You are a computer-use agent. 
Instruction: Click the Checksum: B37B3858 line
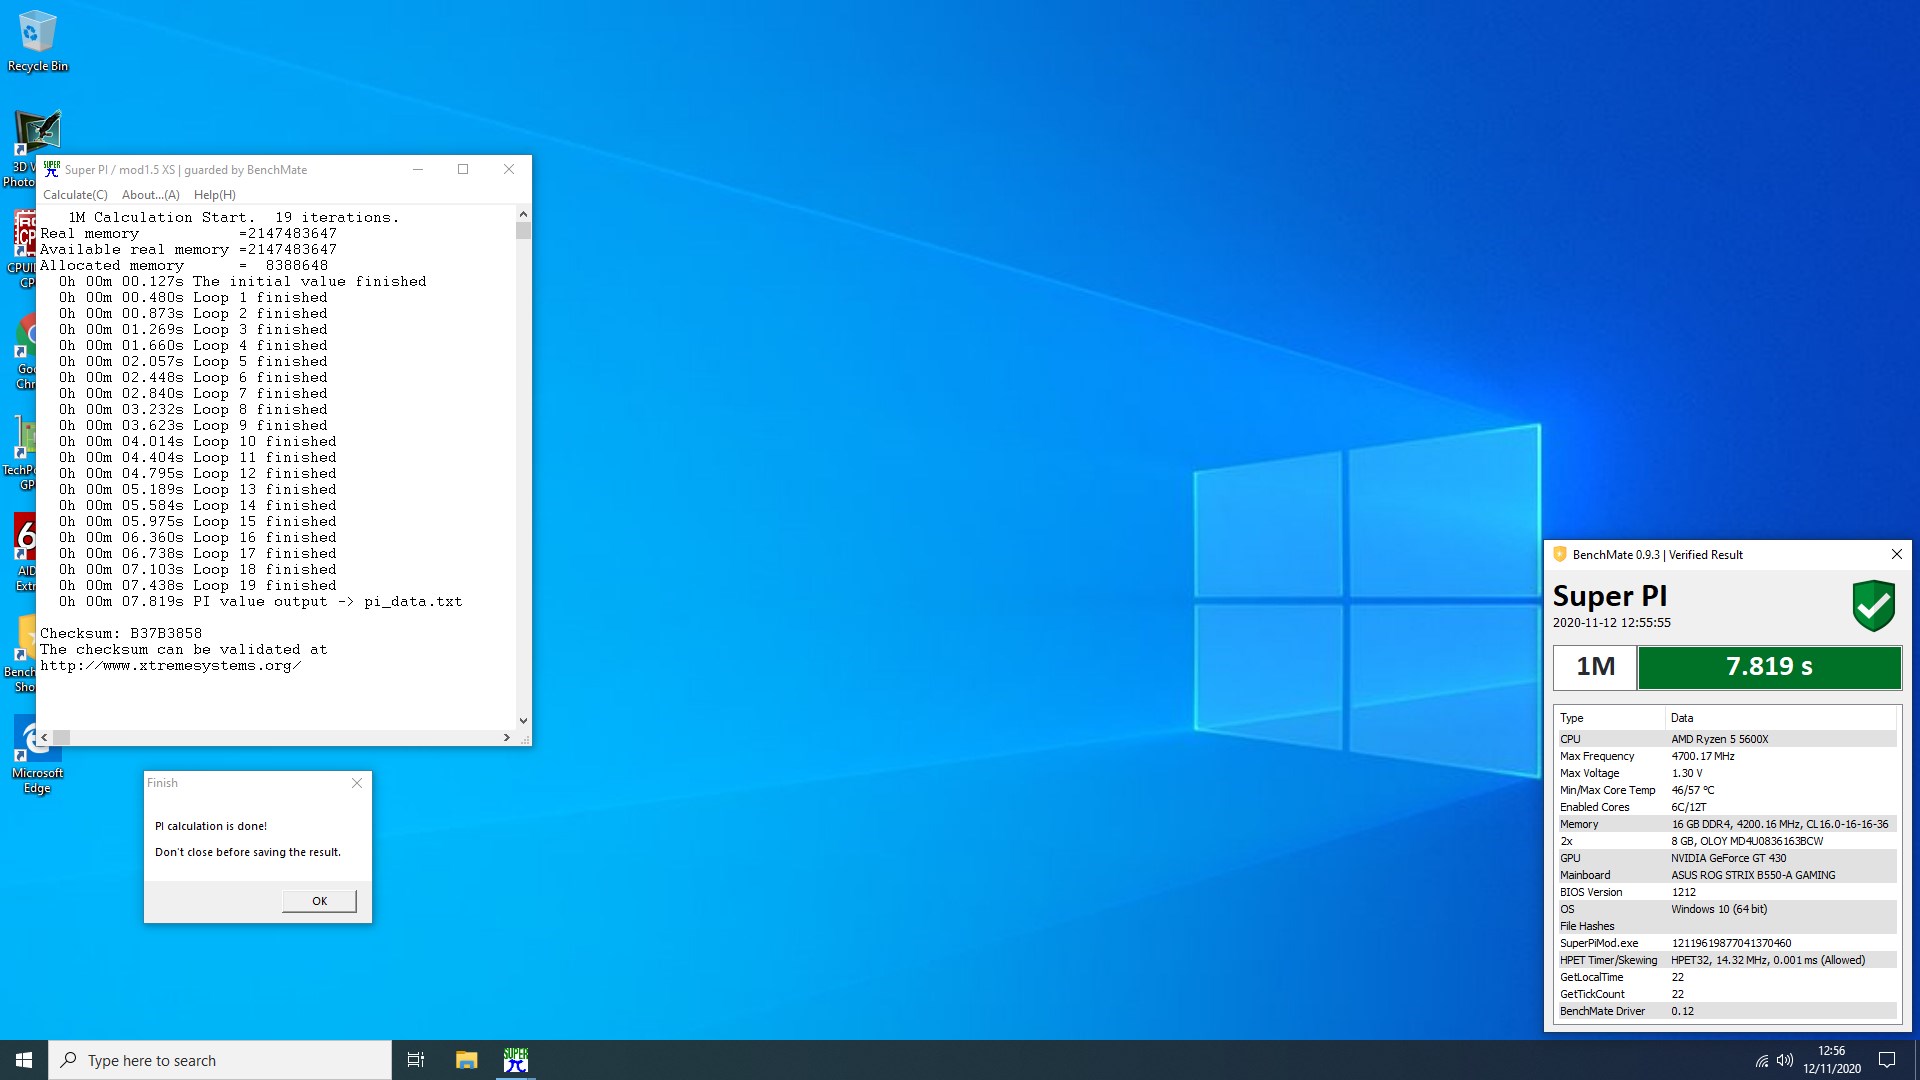point(121,633)
